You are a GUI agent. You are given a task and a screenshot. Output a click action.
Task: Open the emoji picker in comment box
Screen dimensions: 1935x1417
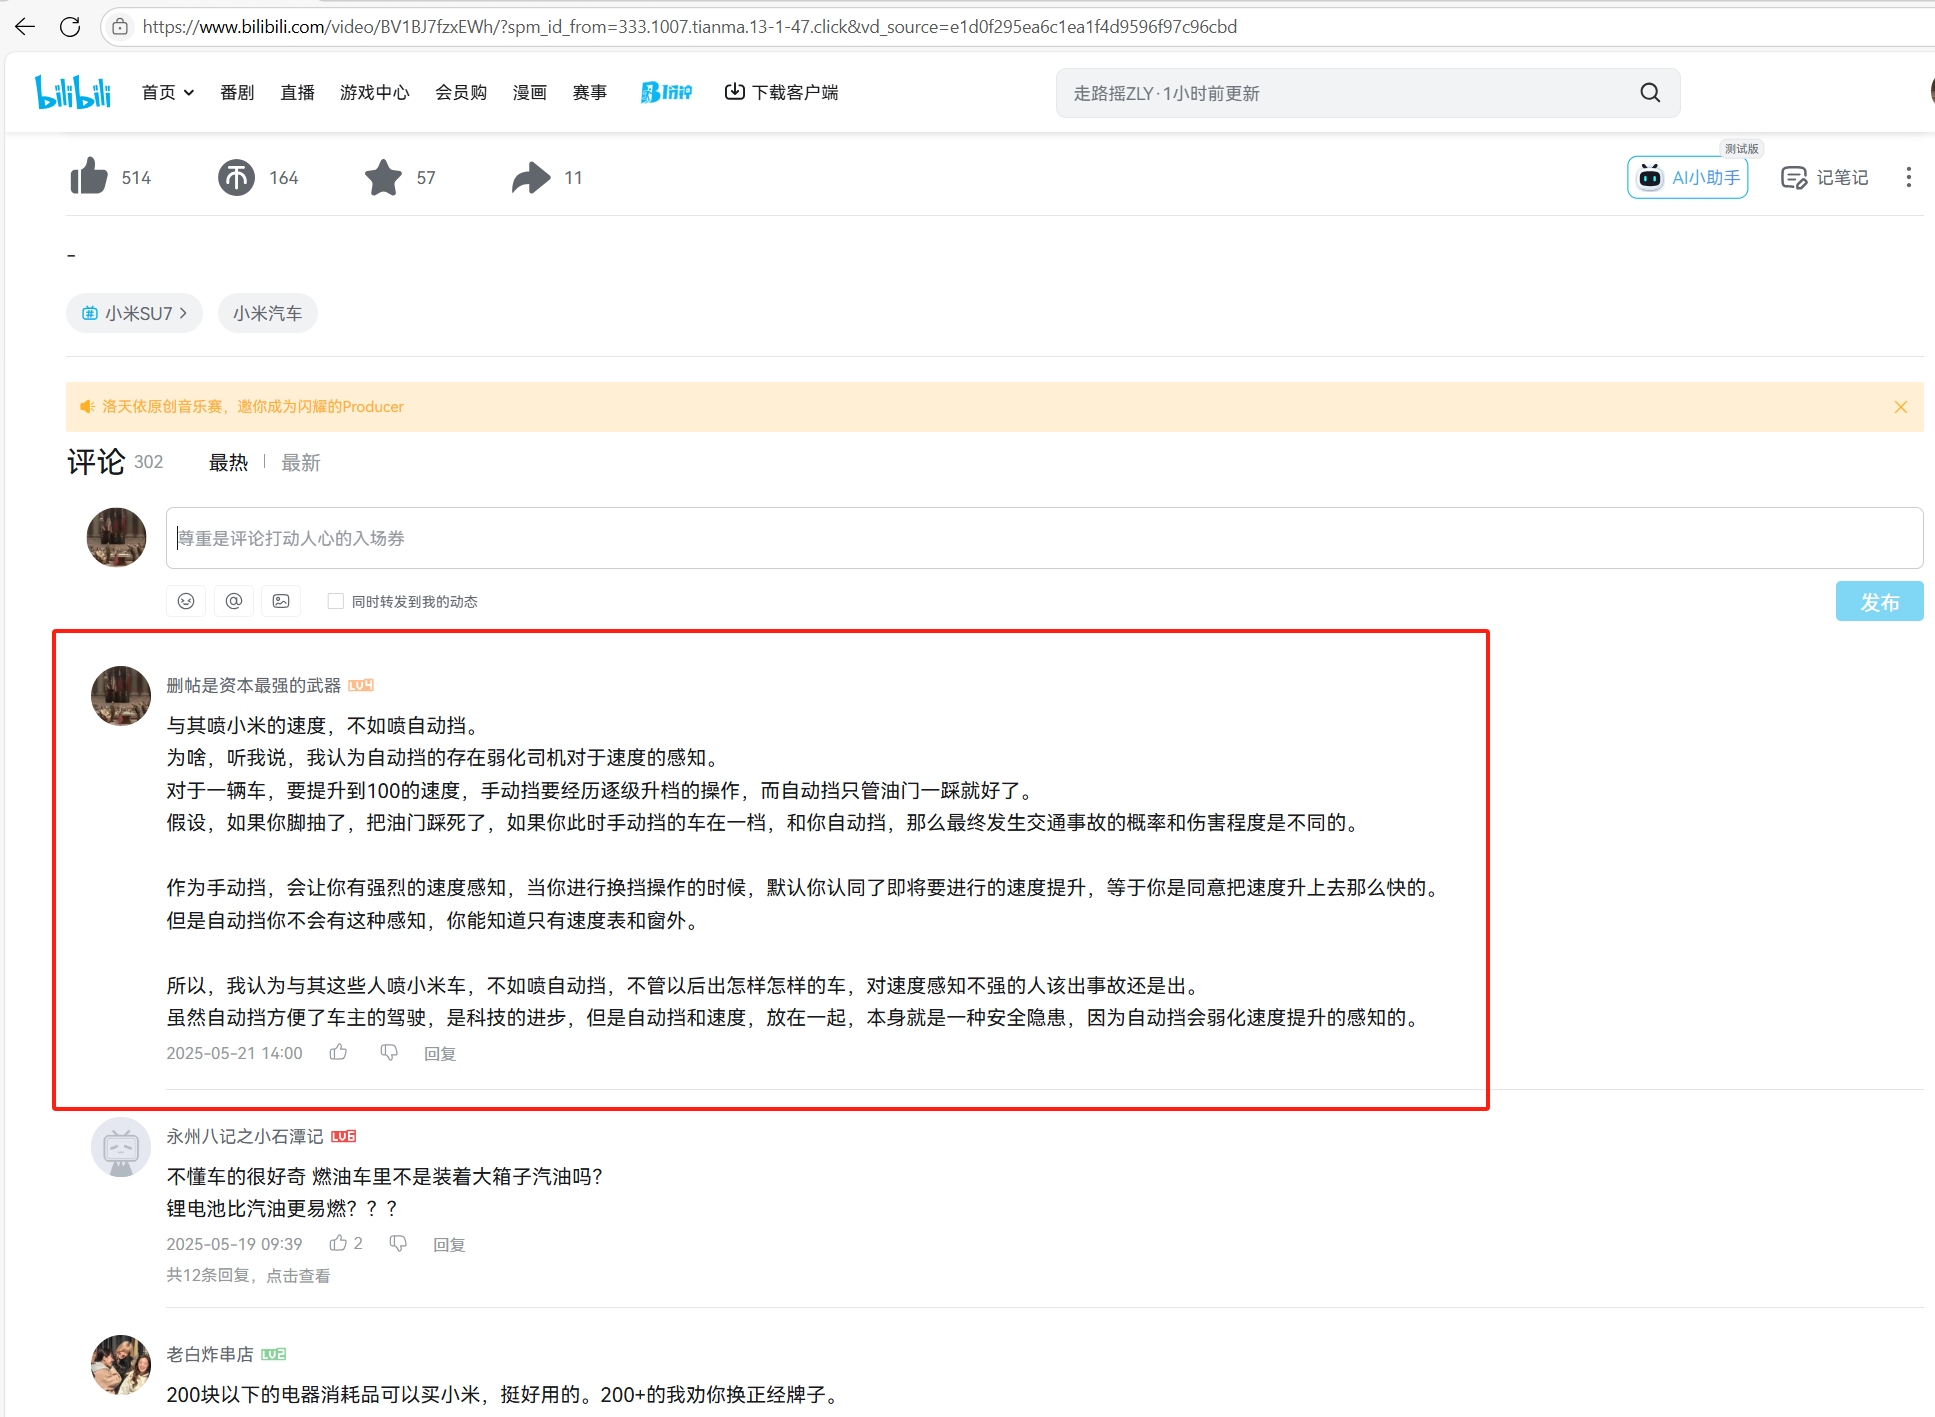186,601
